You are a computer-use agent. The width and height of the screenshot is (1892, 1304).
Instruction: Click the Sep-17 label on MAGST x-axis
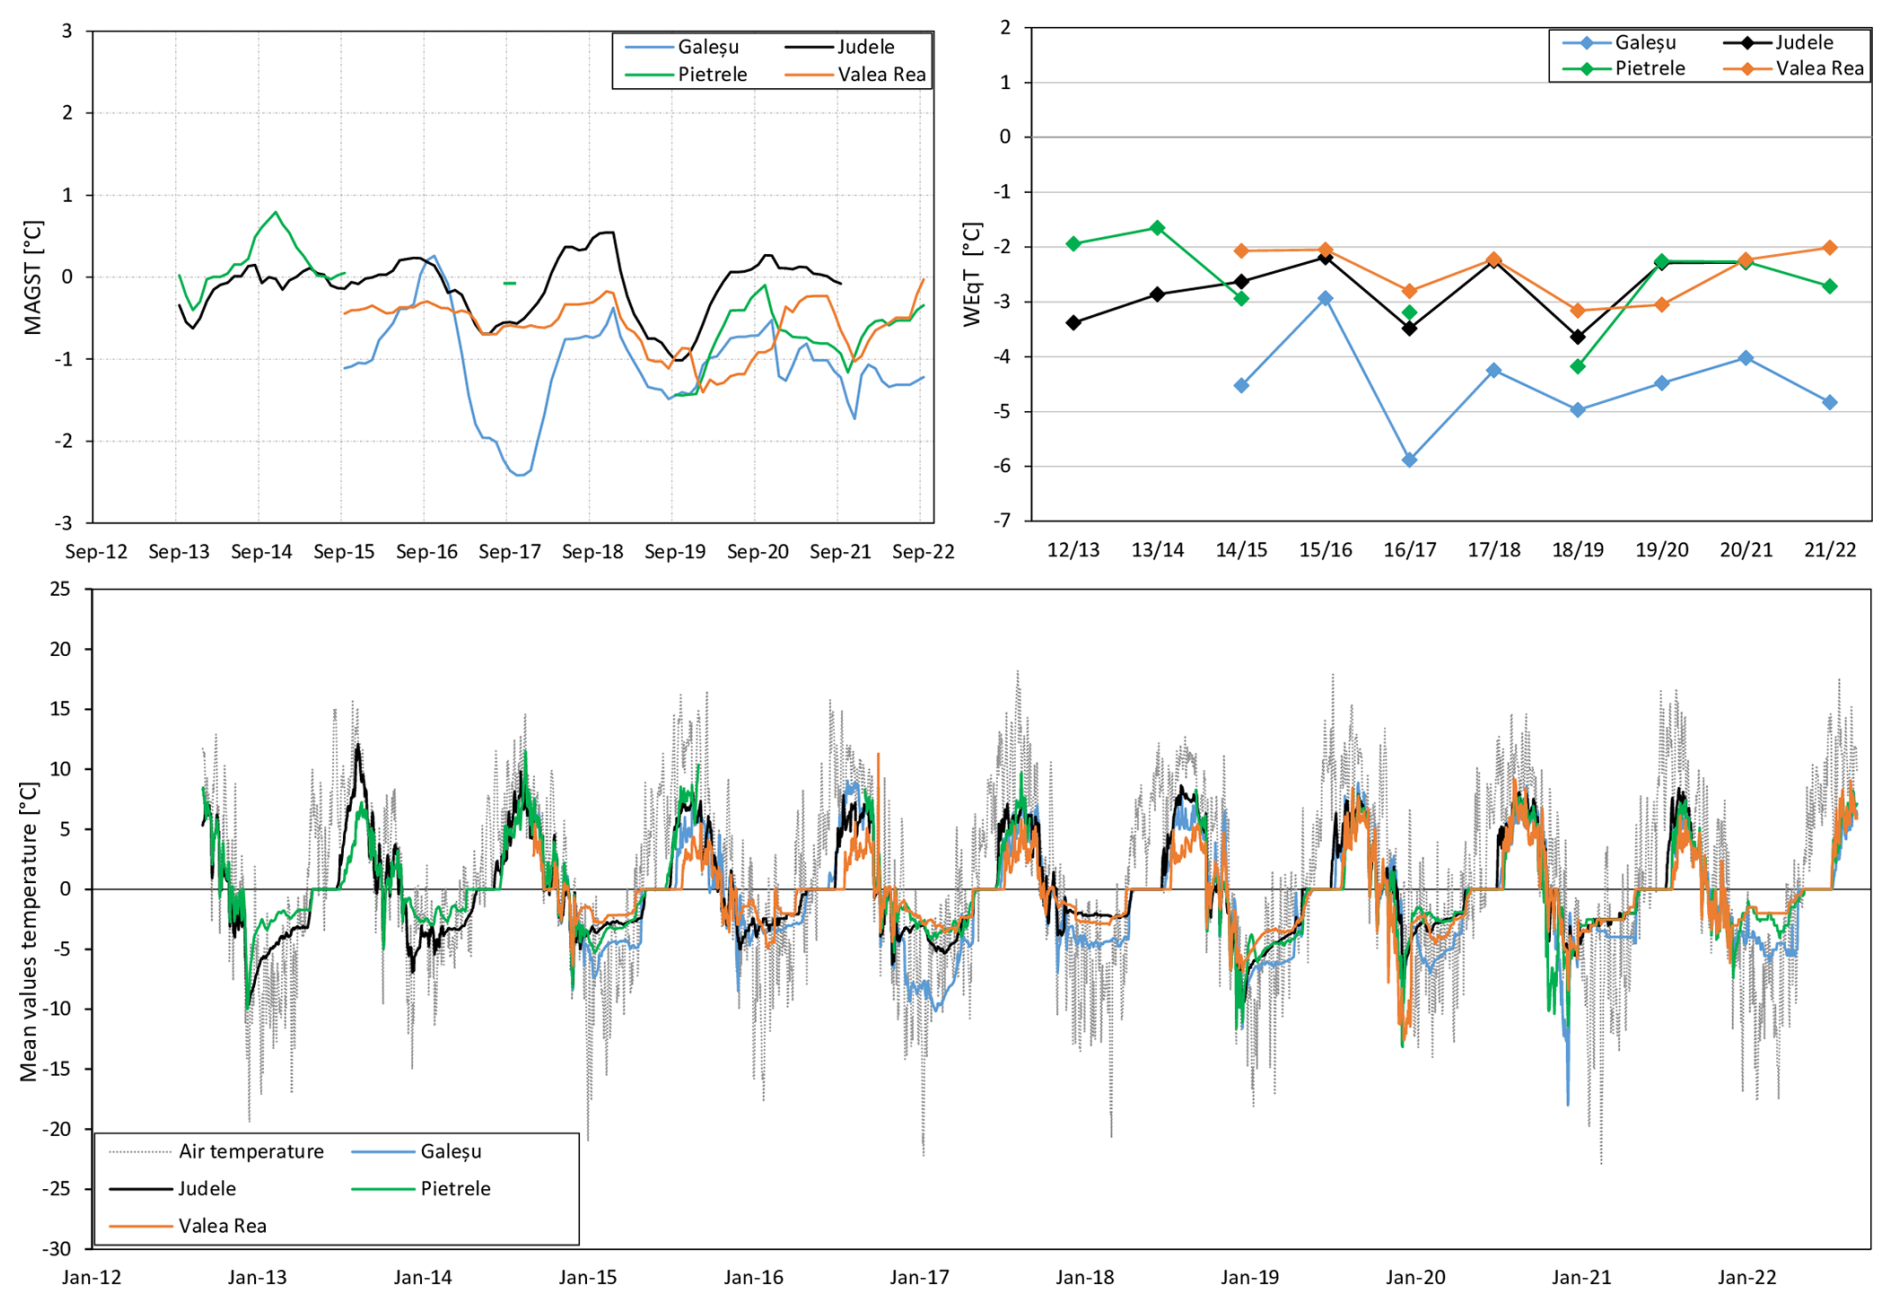(509, 552)
